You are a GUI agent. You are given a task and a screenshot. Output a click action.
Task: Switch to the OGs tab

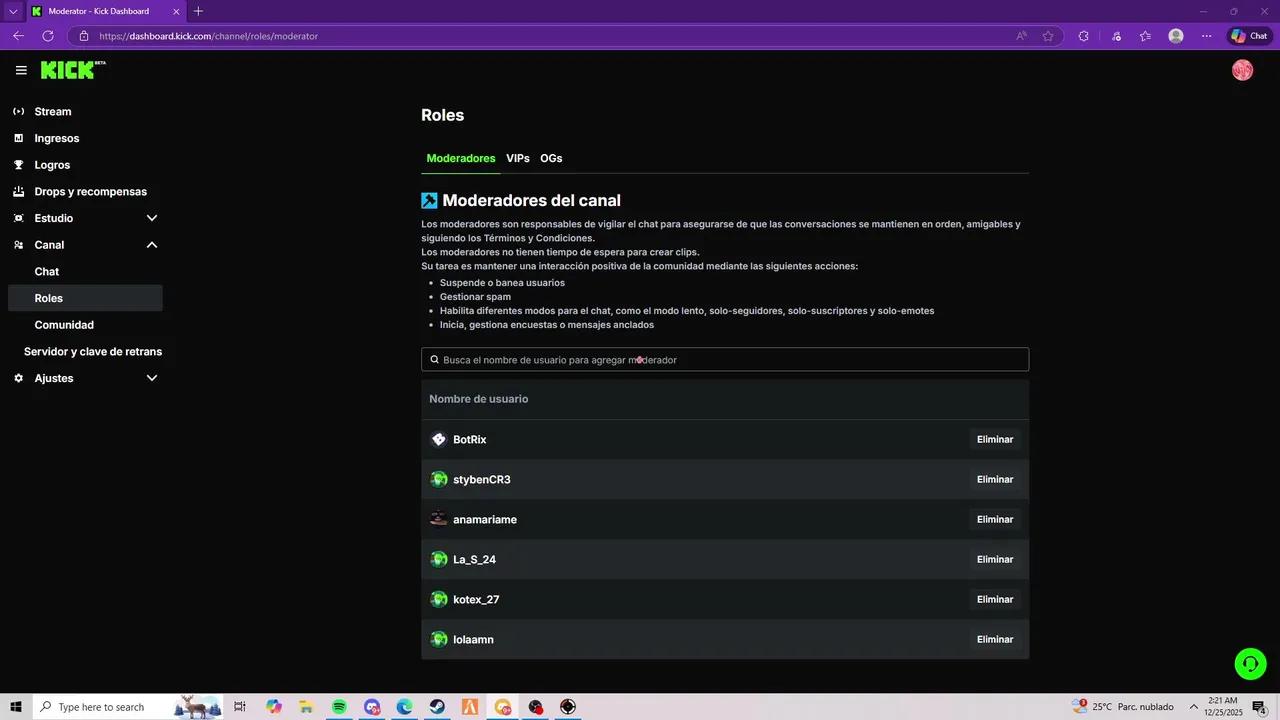[x=551, y=158]
